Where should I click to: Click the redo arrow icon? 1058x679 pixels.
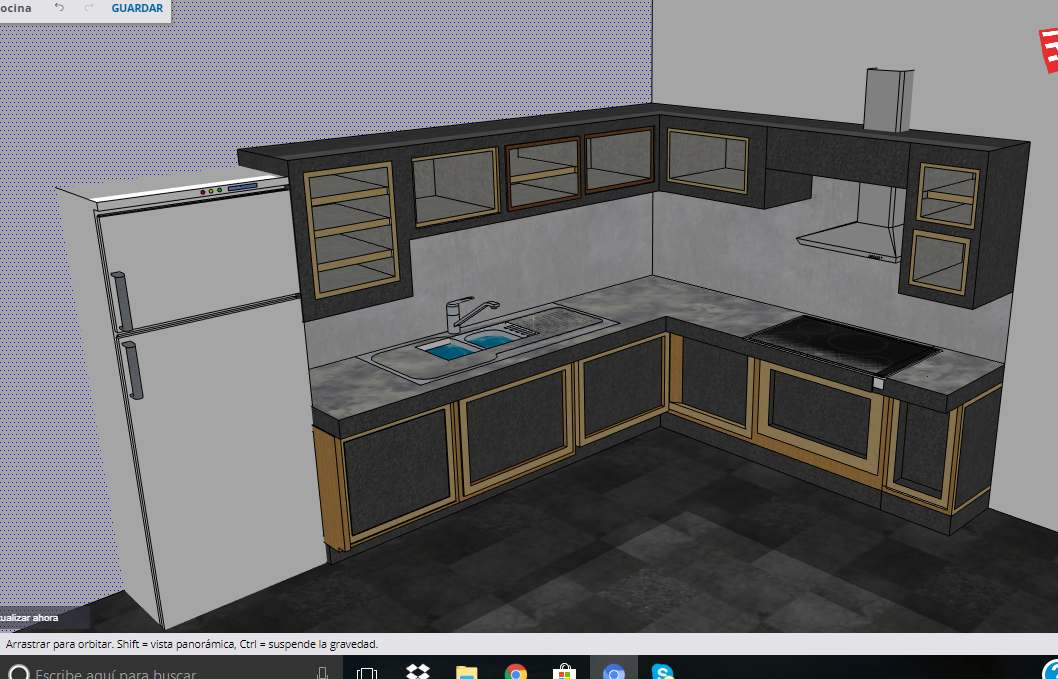89,8
